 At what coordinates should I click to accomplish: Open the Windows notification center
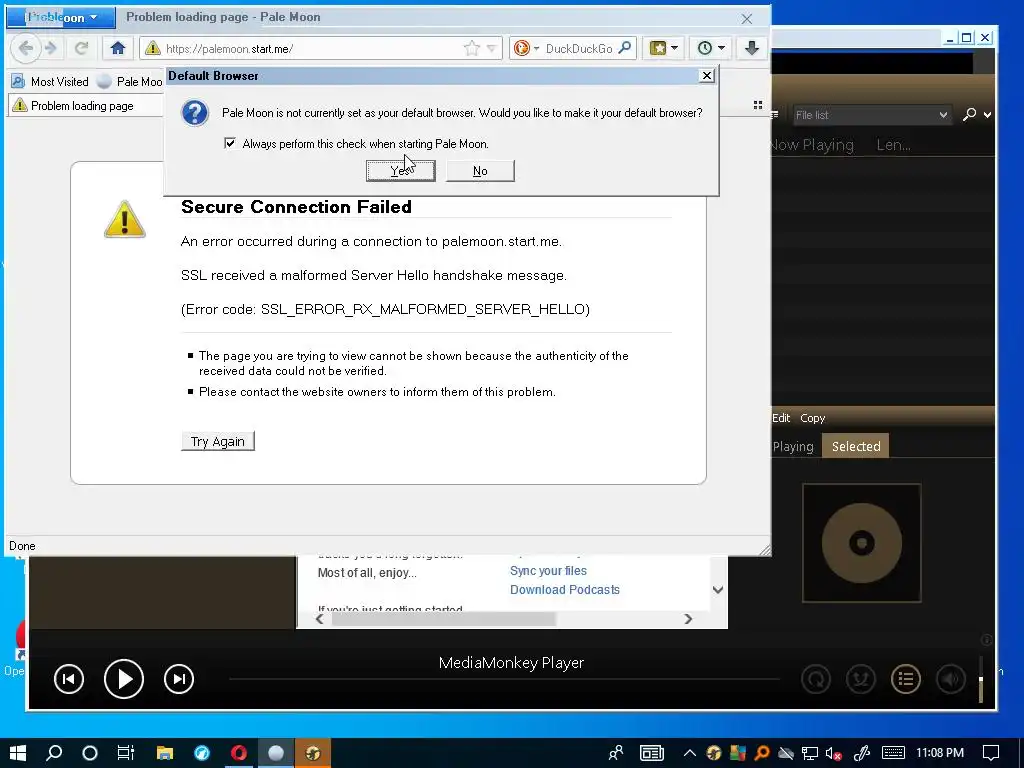tap(991, 753)
